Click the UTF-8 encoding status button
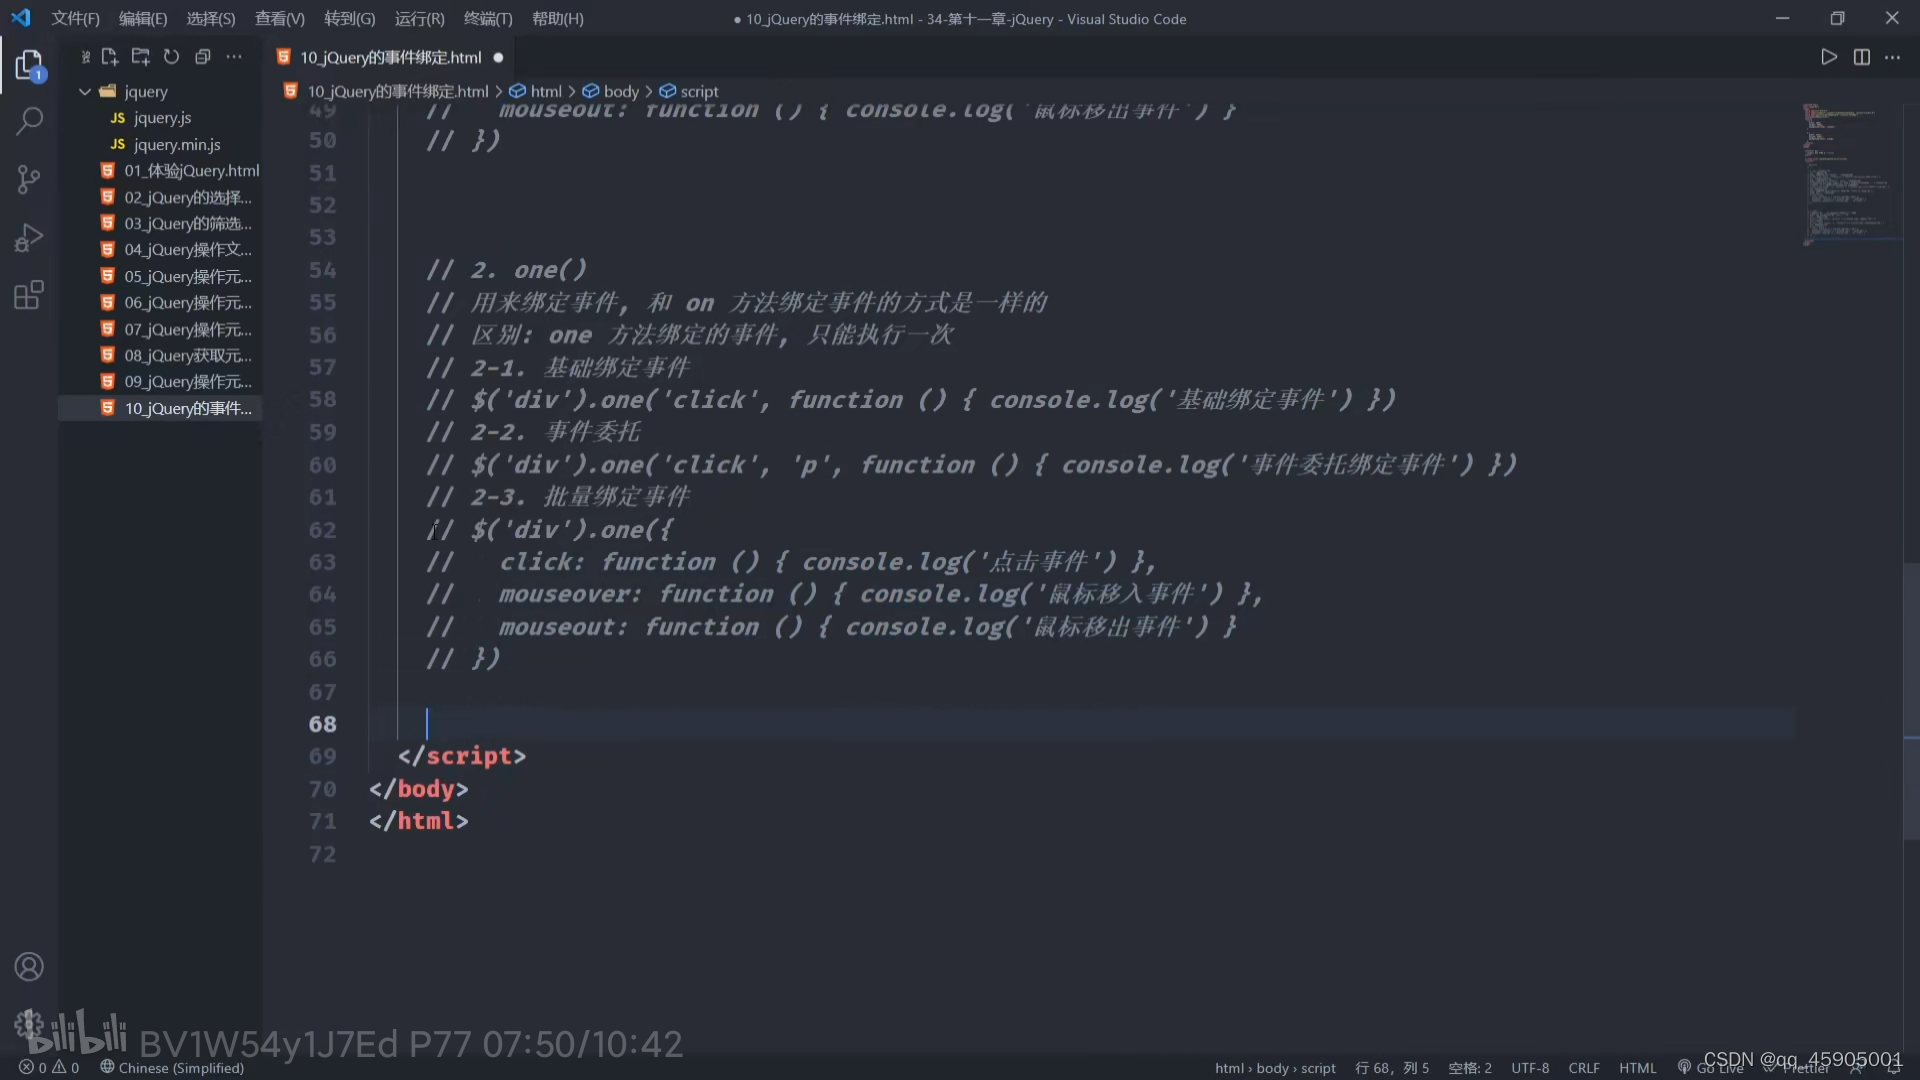 coord(1529,1067)
